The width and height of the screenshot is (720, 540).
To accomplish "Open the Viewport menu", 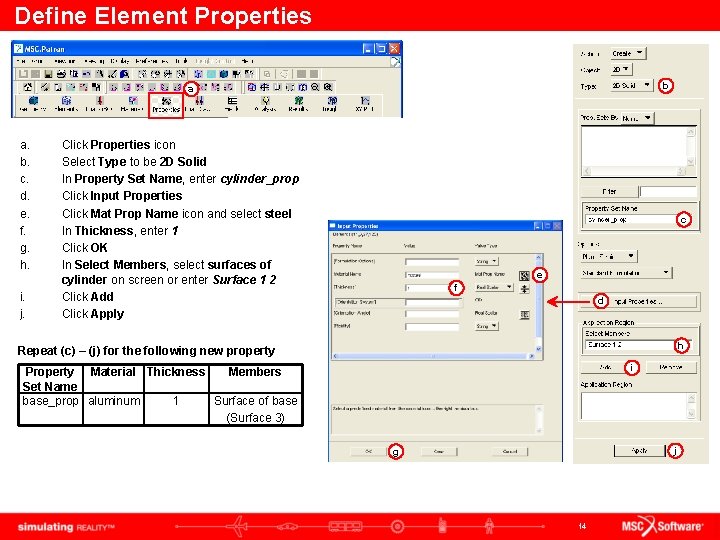I will click(64, 61).
